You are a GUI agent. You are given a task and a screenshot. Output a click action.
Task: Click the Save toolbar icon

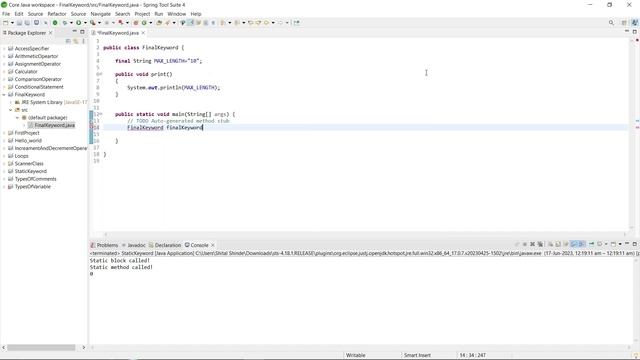[x=19, y=23]
